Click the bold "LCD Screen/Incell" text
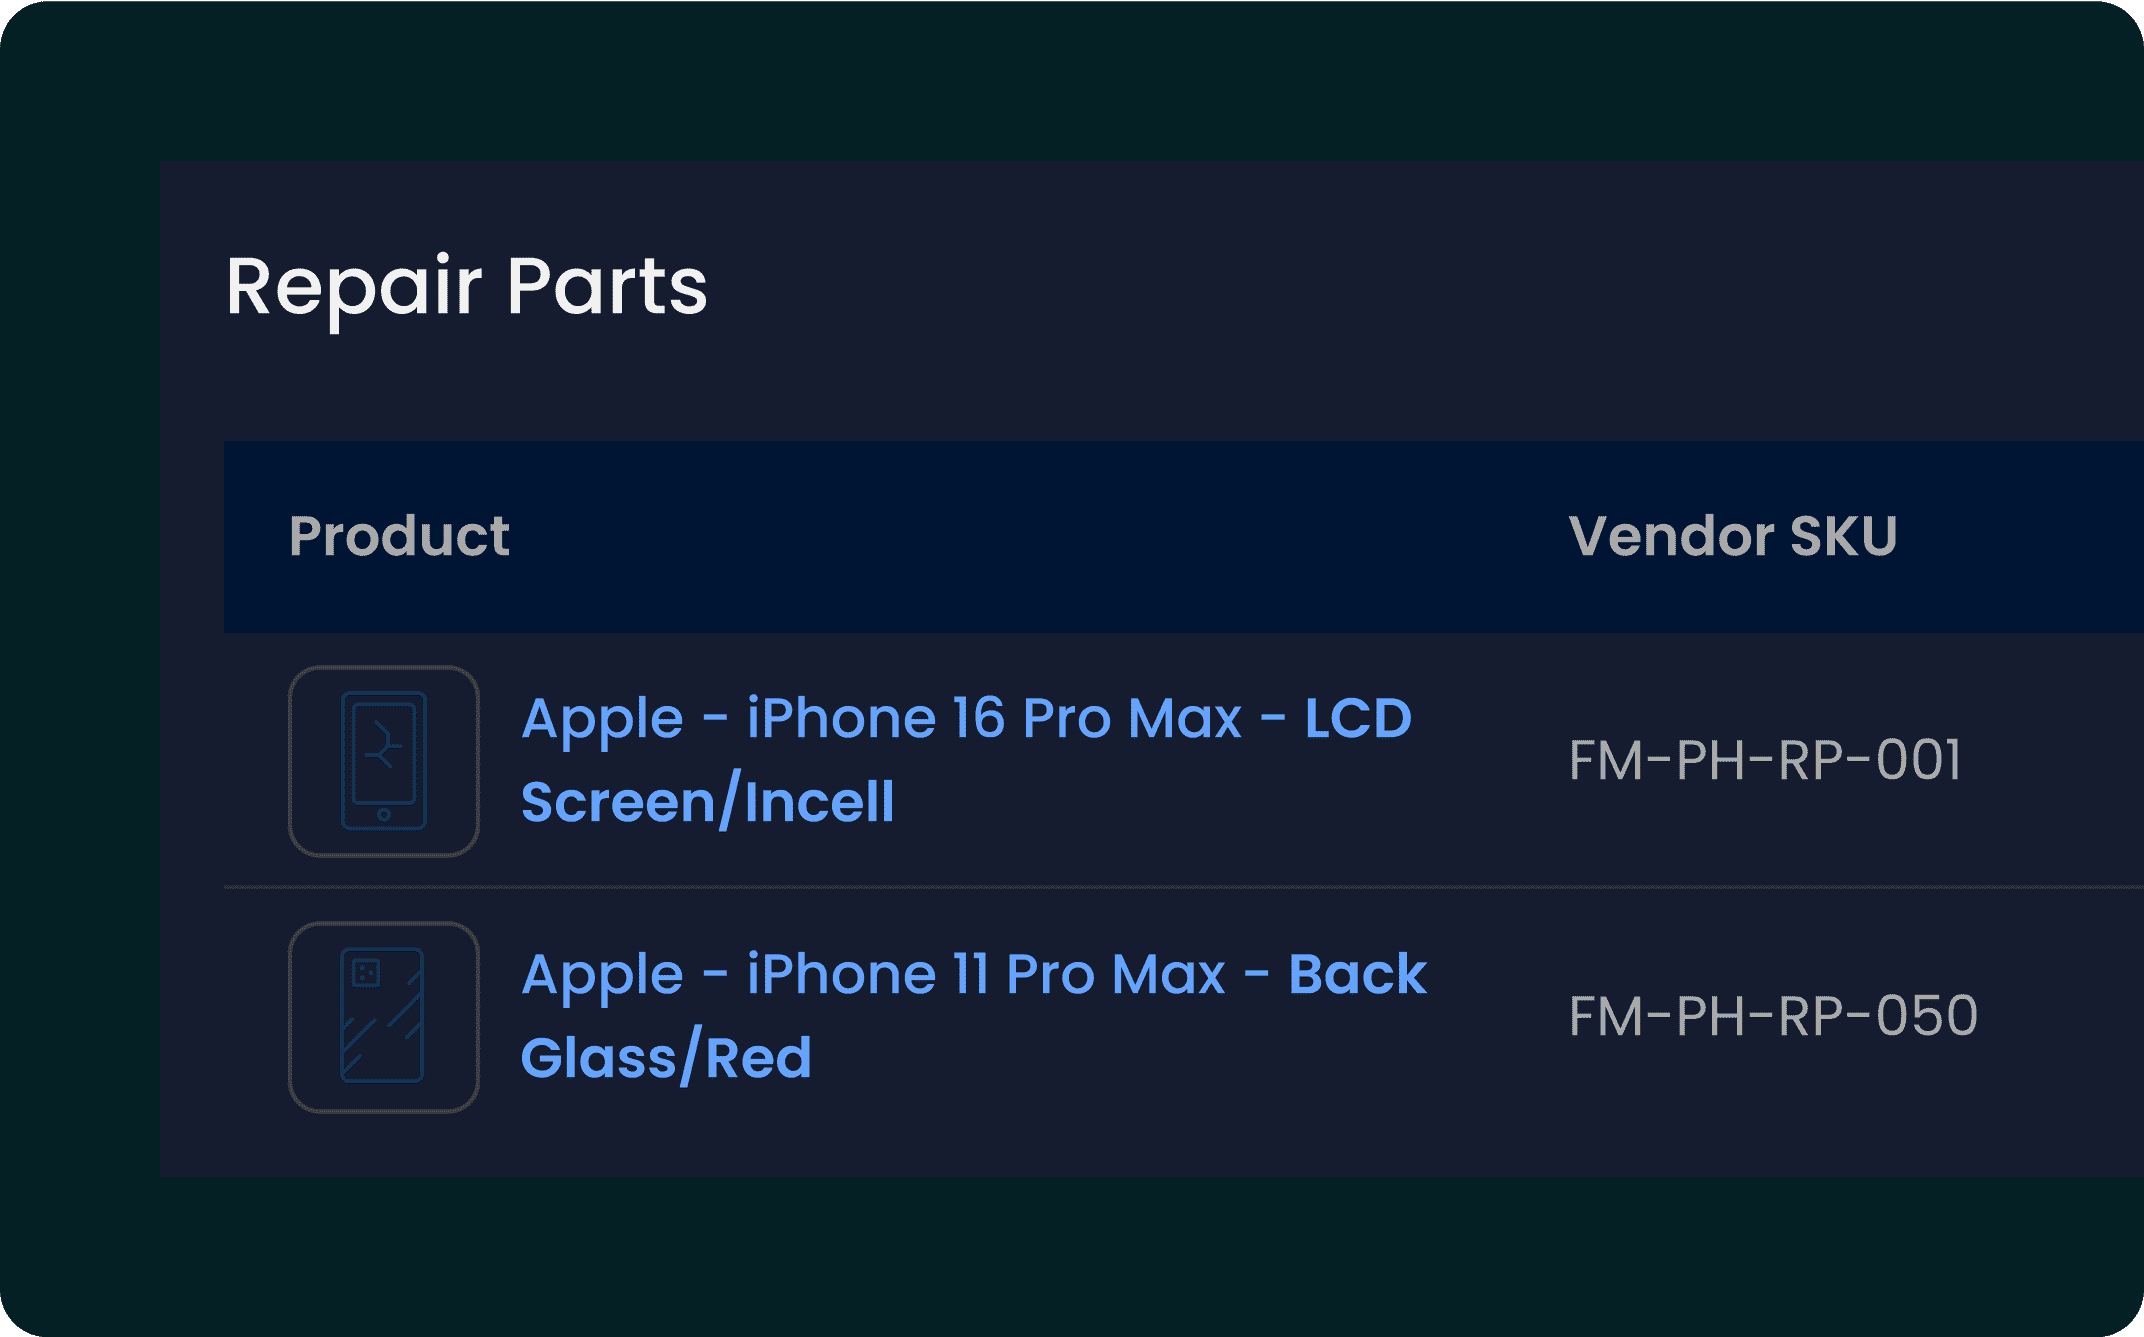Image resolution: width=2144 pixels, height=1337 pixels. (x=708, y=802)
